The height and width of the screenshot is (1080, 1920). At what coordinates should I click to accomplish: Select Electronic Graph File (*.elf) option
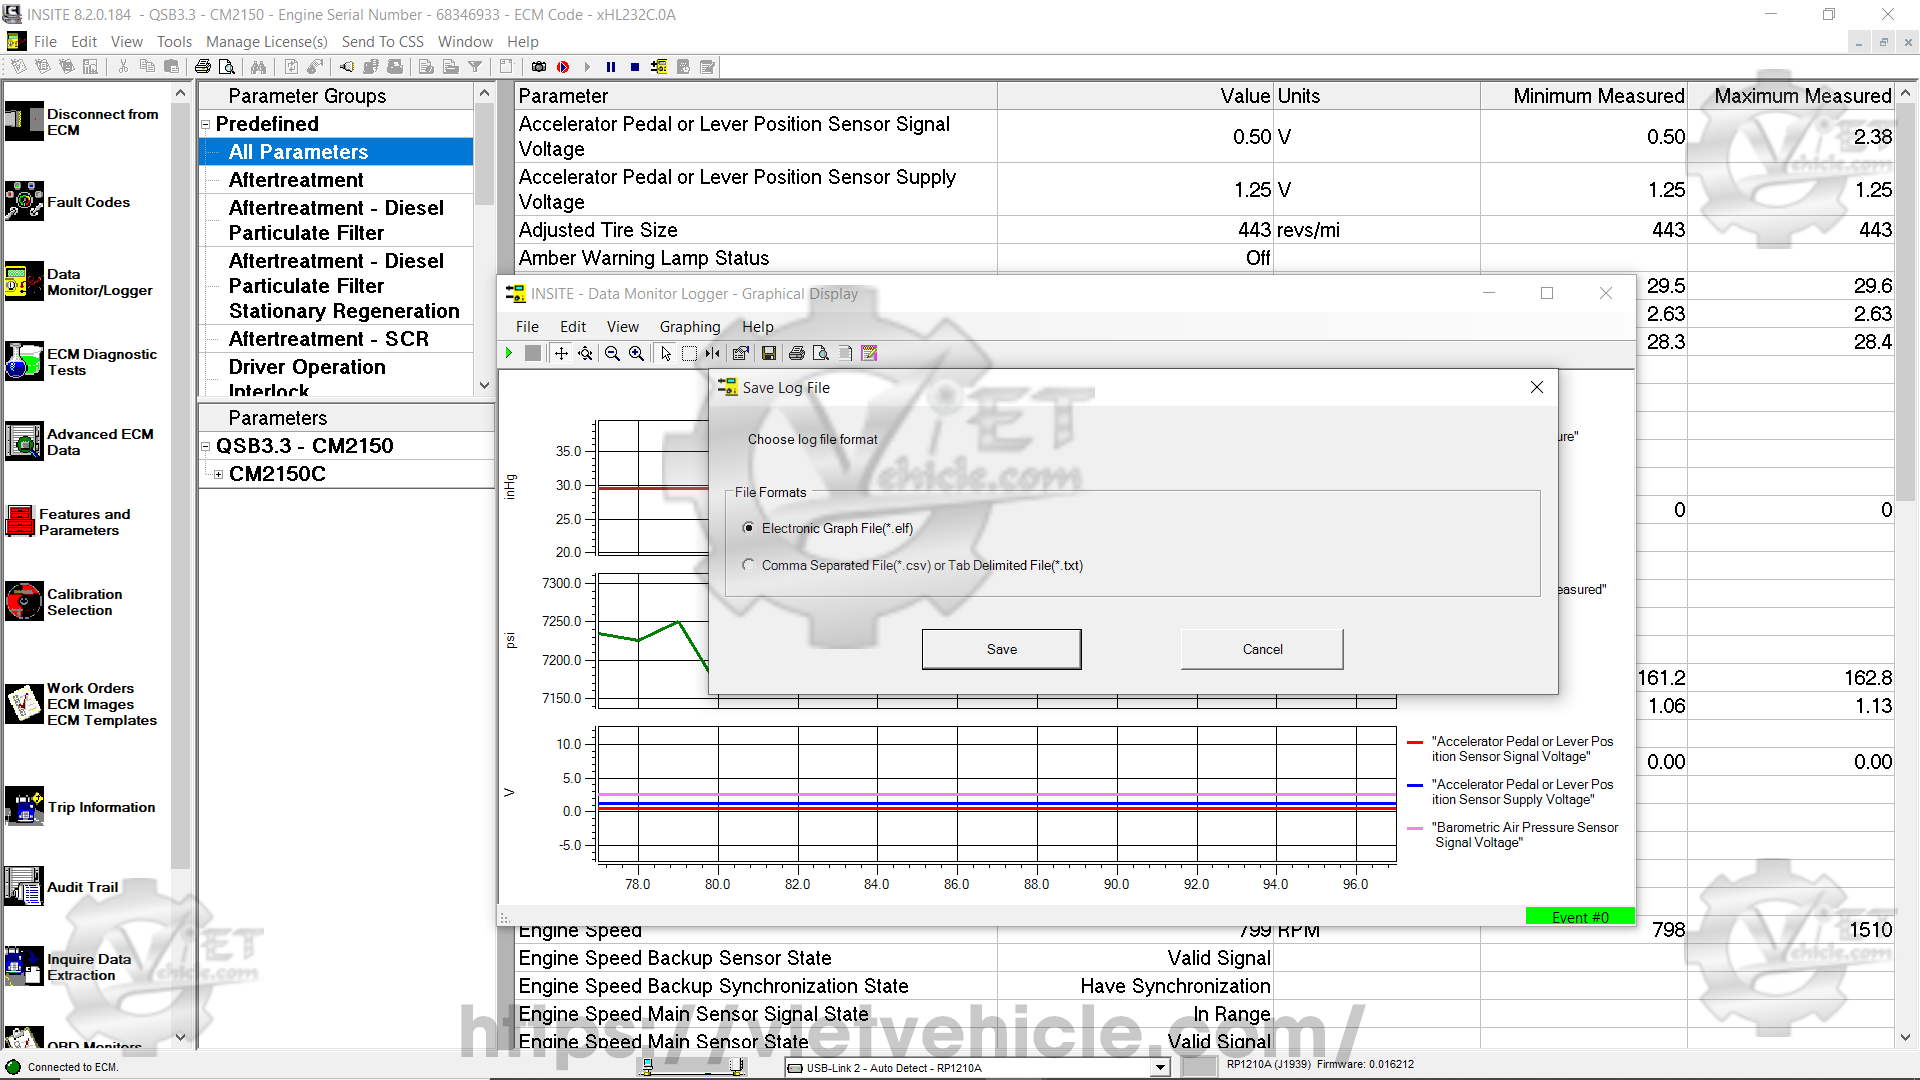tap(749, 528)
